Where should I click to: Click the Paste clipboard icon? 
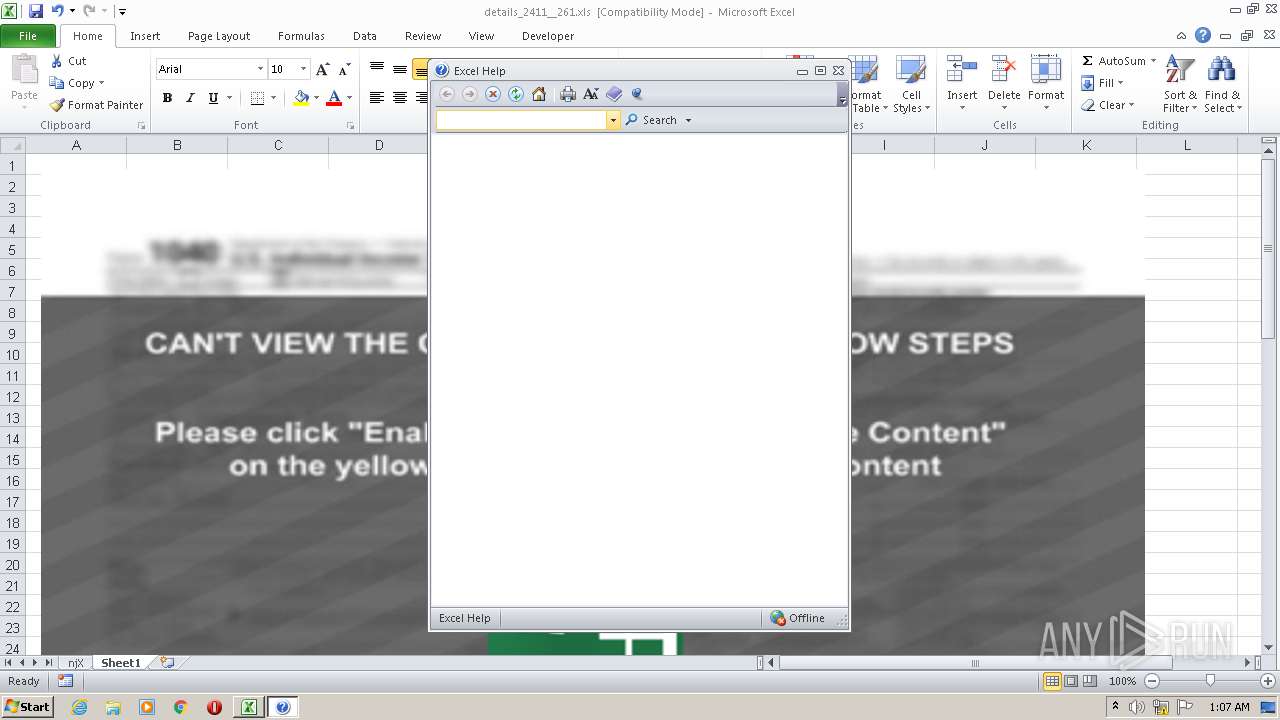coord(24,70)
